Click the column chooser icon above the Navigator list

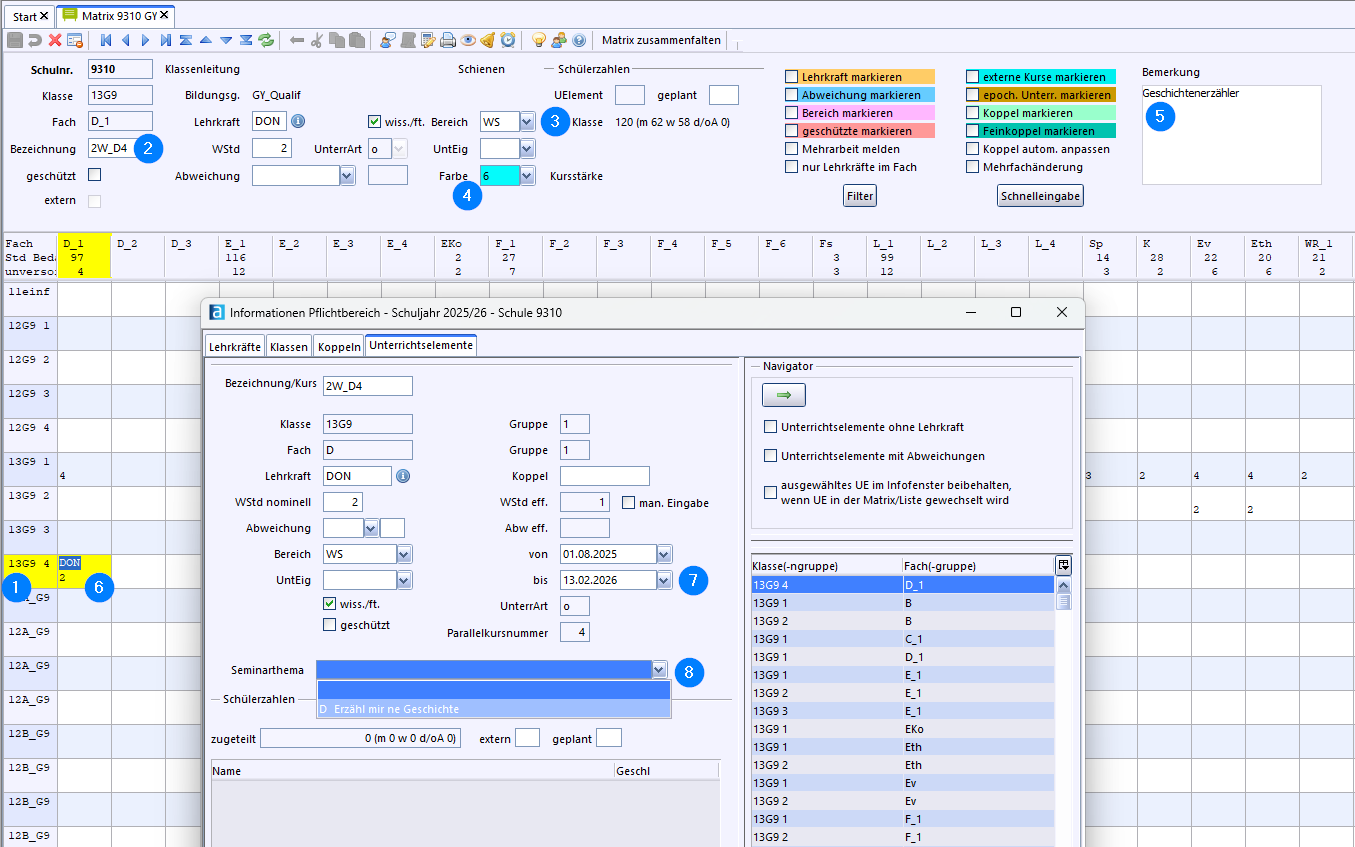point(1063,565)
